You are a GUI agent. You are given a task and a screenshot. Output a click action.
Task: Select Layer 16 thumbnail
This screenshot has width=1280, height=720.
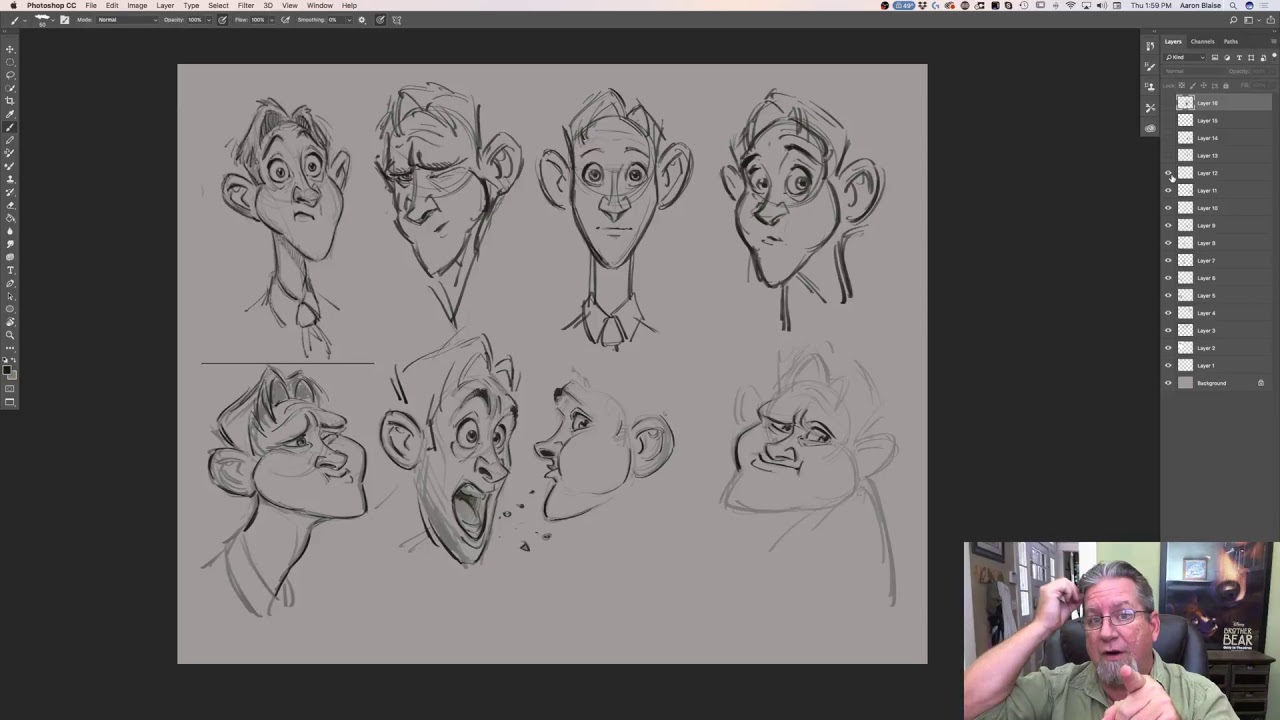(1185, 103)
